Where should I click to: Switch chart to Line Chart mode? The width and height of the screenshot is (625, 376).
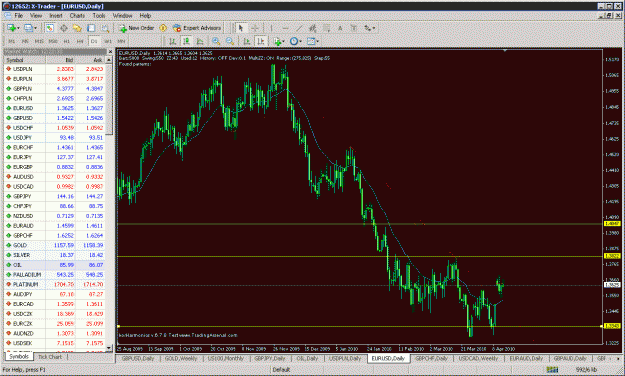[200, 41]
